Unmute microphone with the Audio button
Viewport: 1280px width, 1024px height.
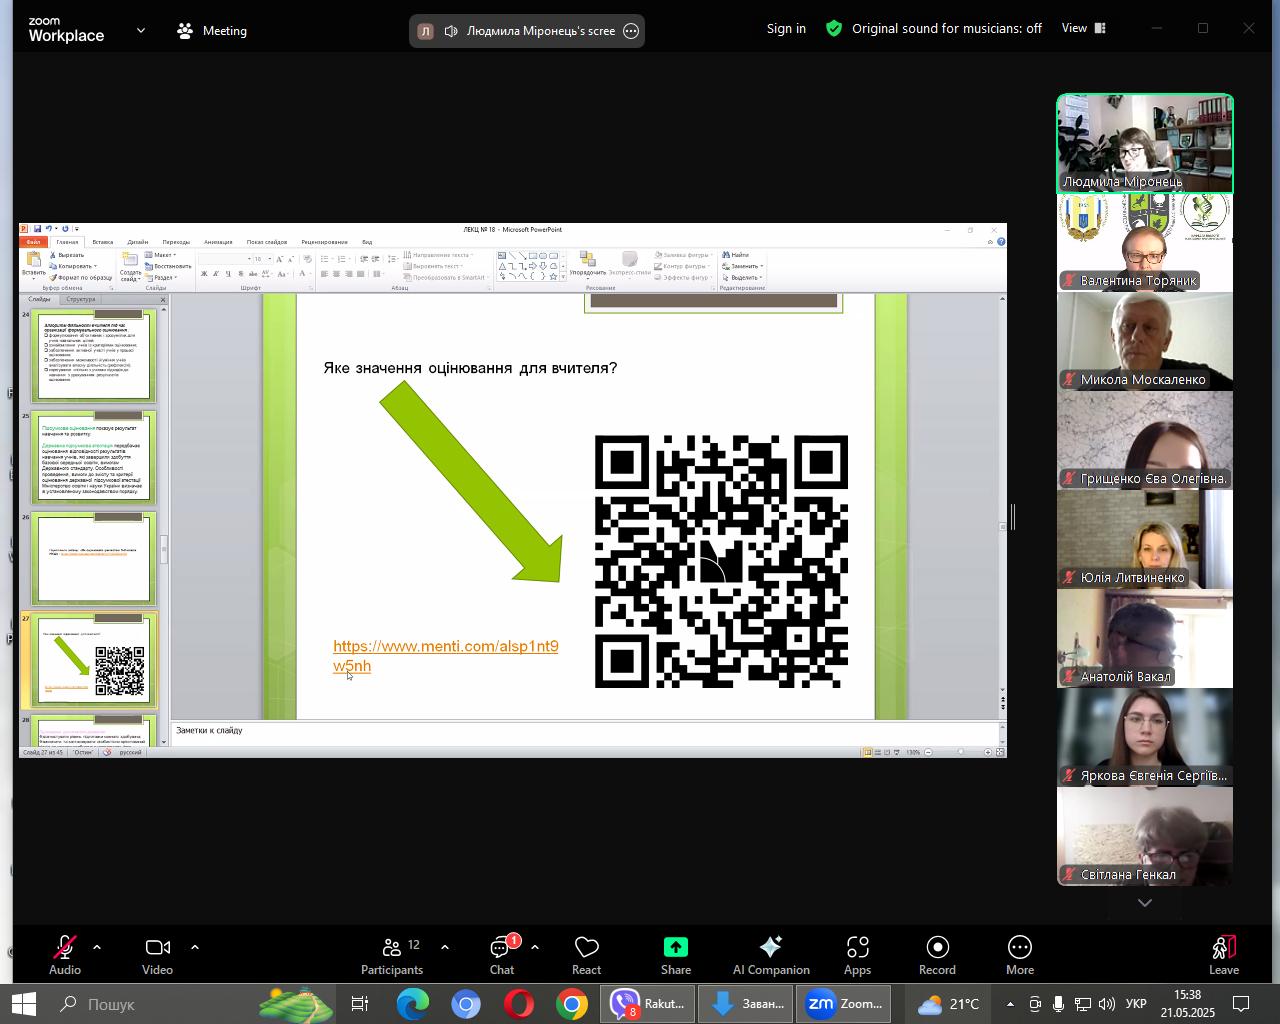tap(65, 955)
